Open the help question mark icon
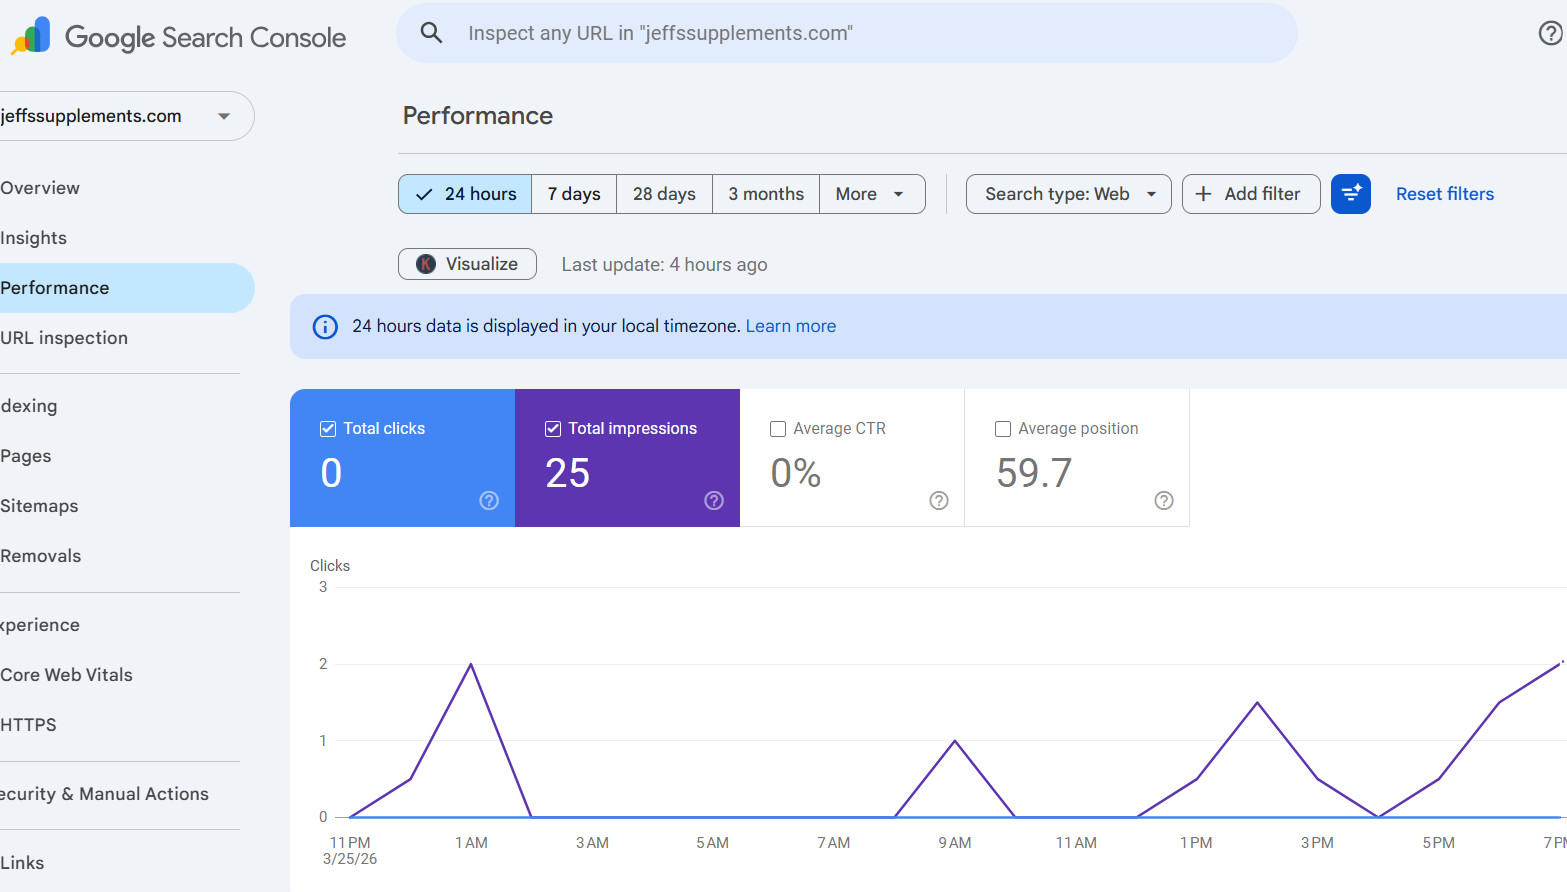This screenshot has width=1567, height=892. (1550, 33)
